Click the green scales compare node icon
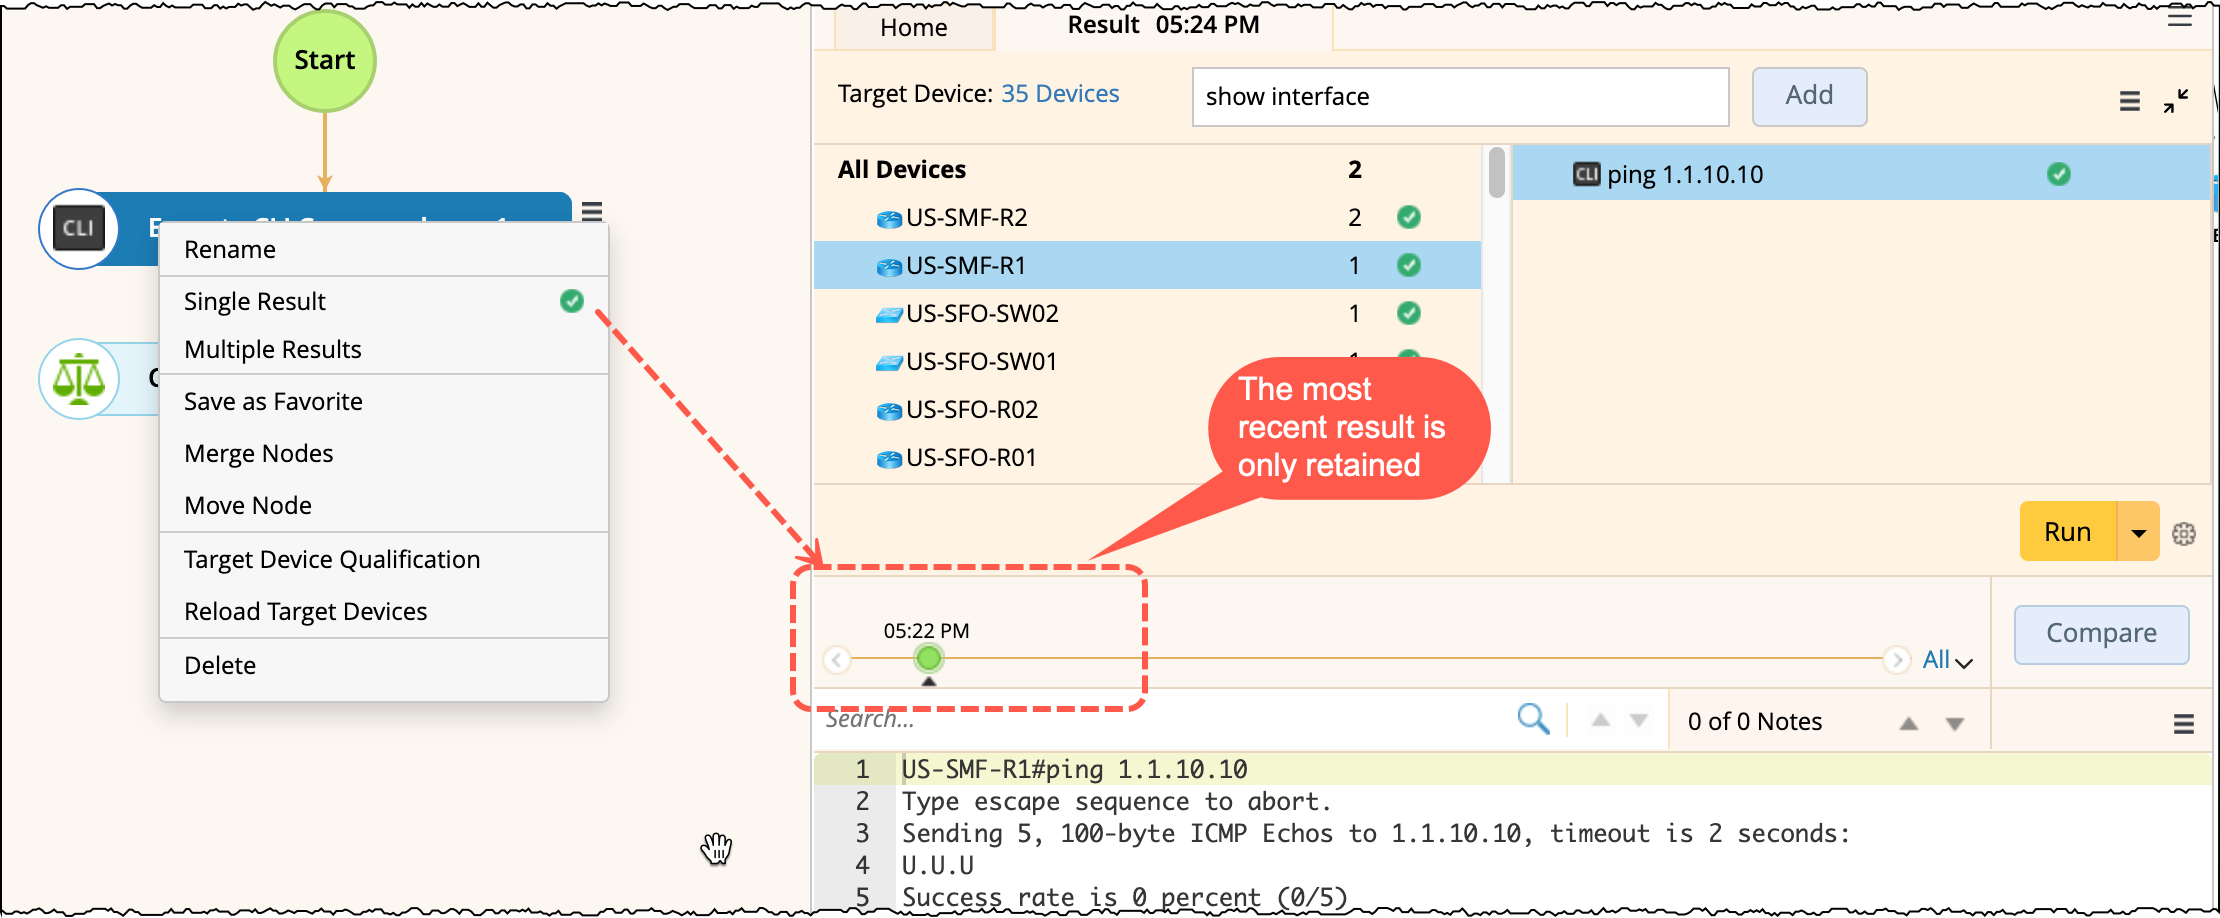This screenshot has height=918, width=2220. pyautogui.click(x=79, y=379)
